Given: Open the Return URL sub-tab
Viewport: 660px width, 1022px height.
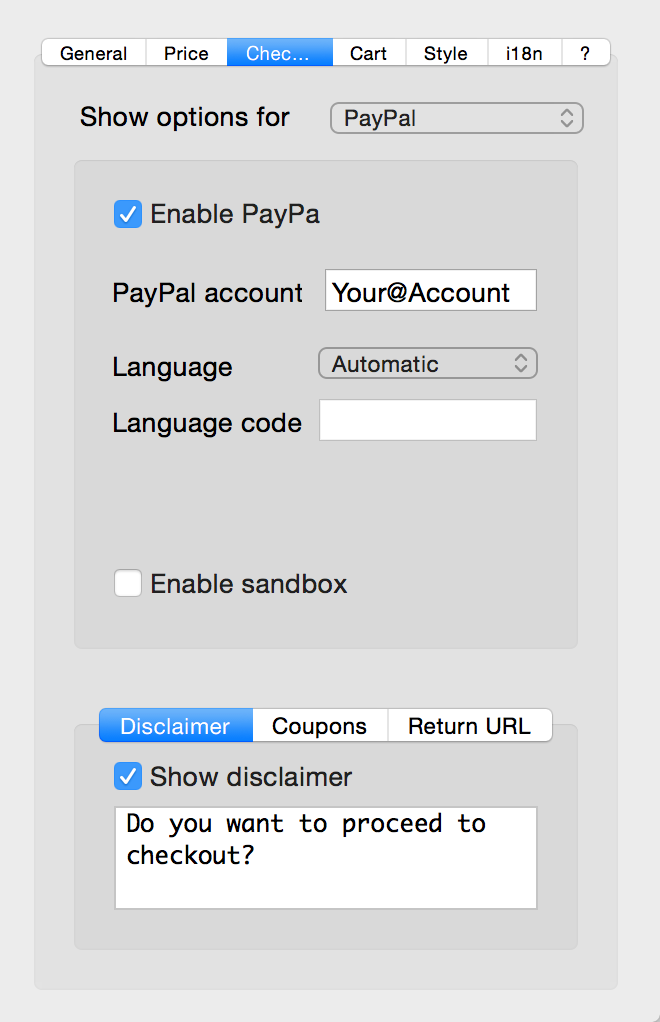Looking at the screenshot, I should [470, 725].
